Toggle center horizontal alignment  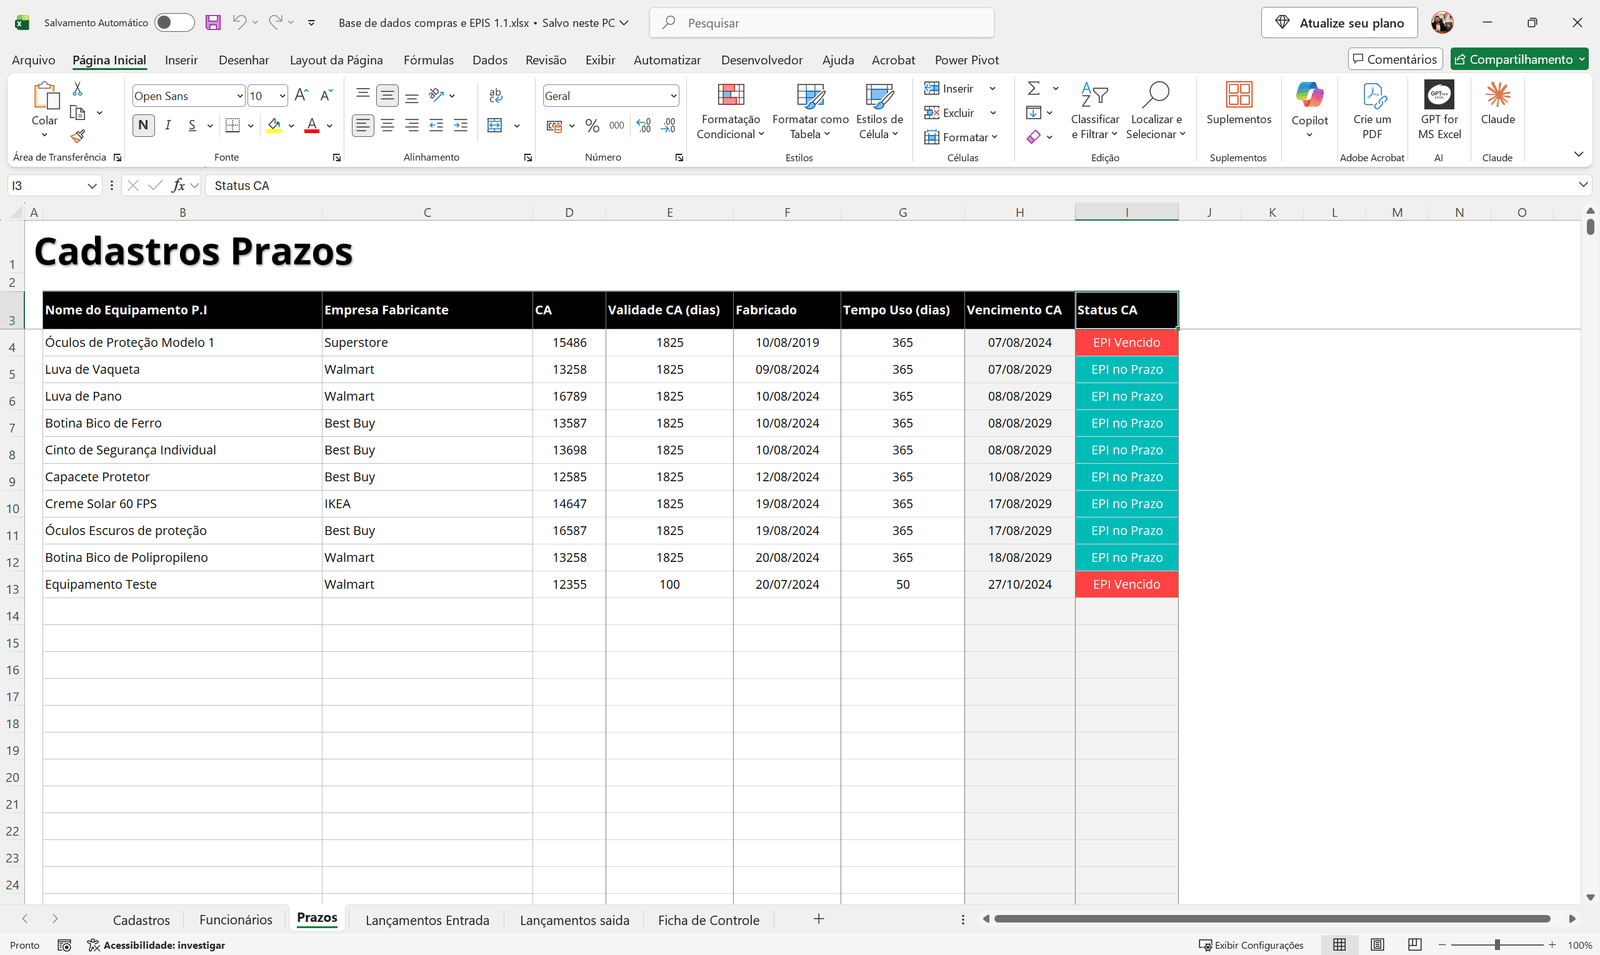[x=387, y=126]
